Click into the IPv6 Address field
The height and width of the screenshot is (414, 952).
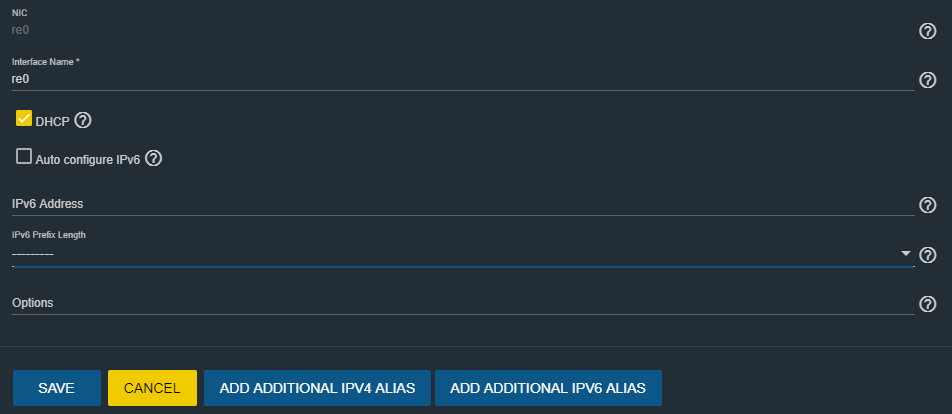463,204
